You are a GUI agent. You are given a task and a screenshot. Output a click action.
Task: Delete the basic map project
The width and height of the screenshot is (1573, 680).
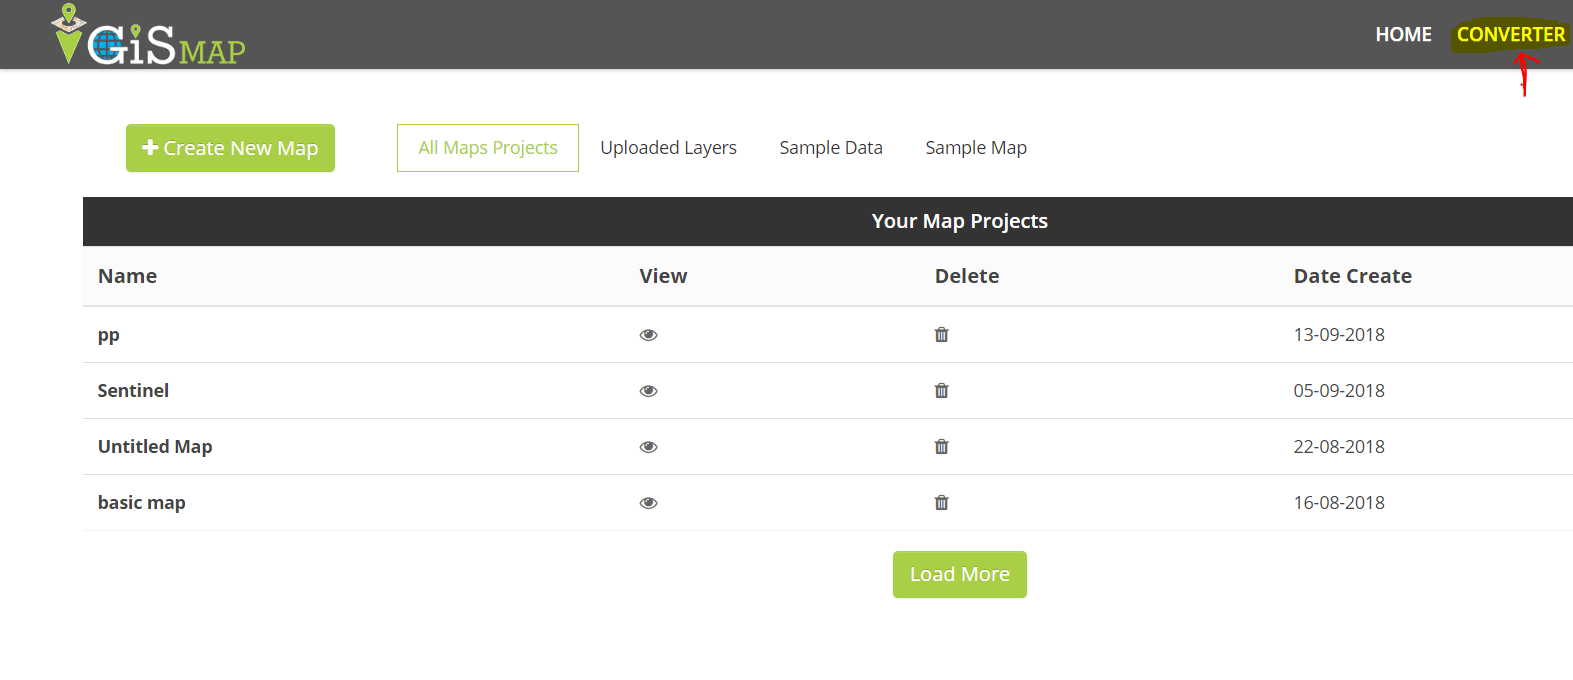pyautogui.click(x=941, y=503)
